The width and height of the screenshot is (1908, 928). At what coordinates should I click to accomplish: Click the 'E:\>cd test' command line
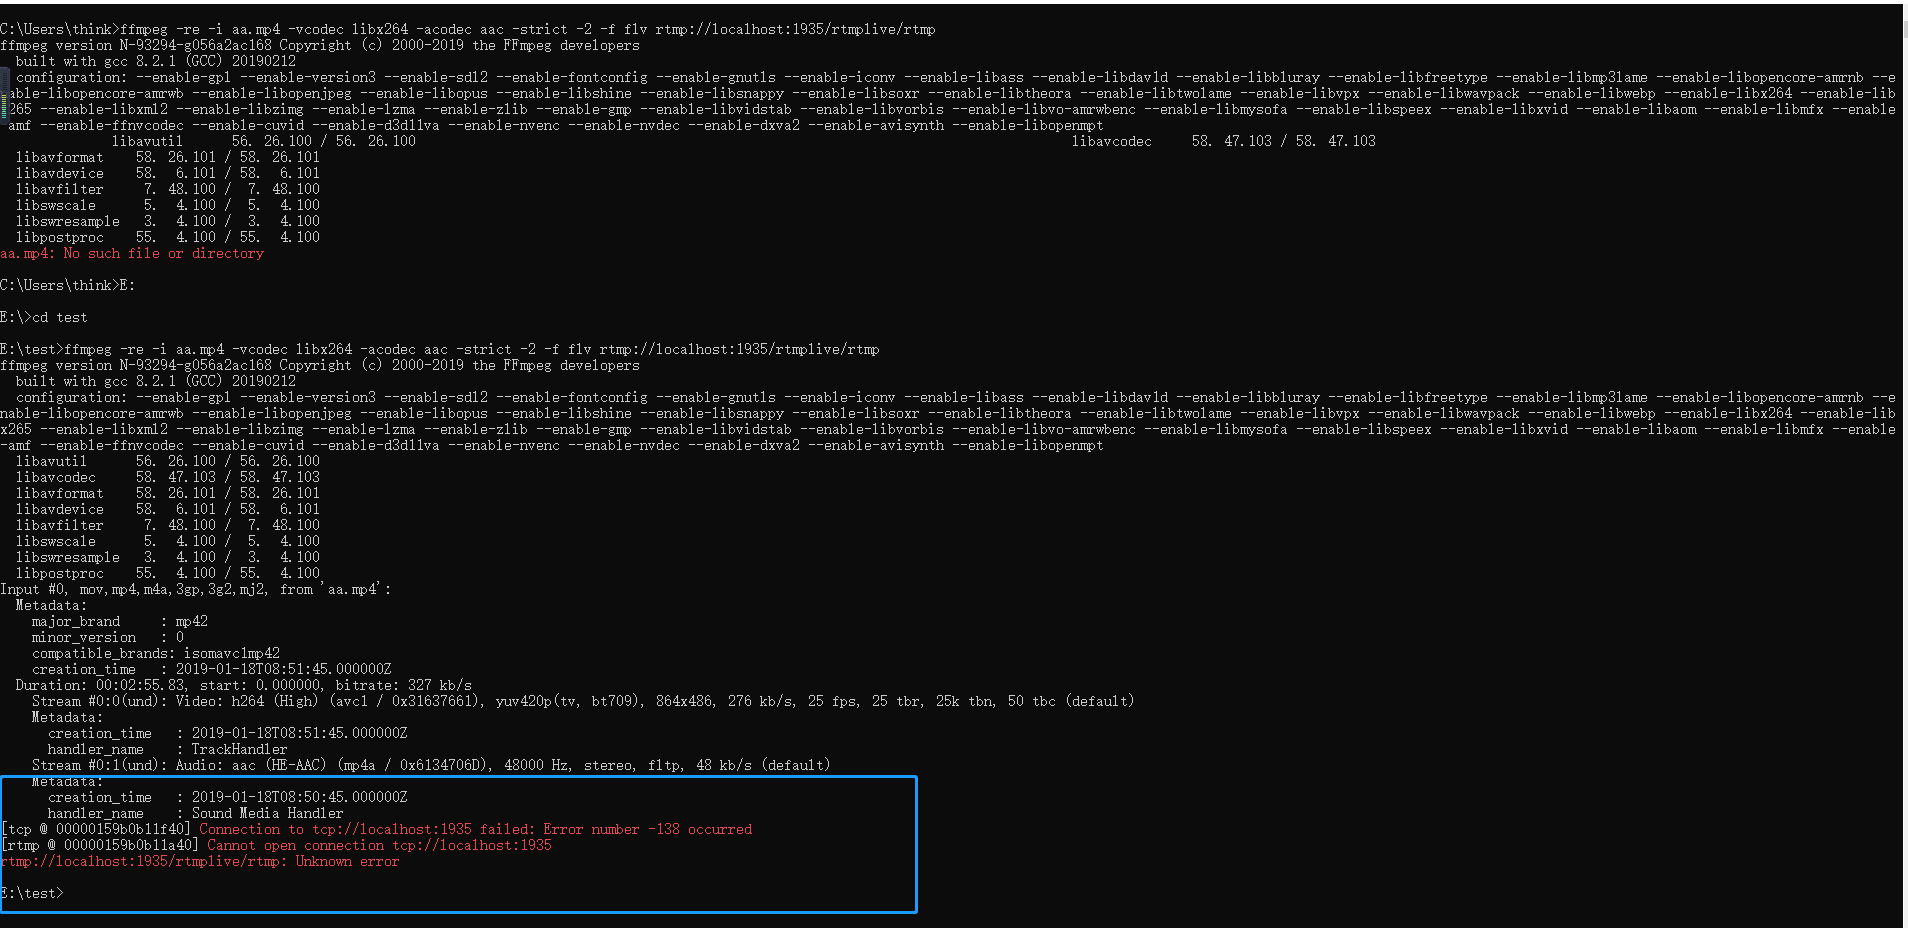[x=44, y=317]
